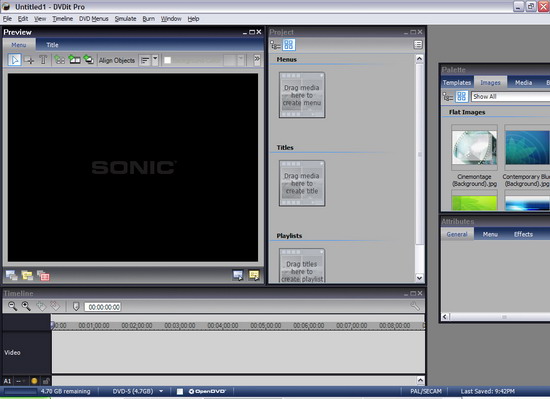550x399 pixels.
Task: Click the bring-to-front arrangement icon
Action: [74, 60]
